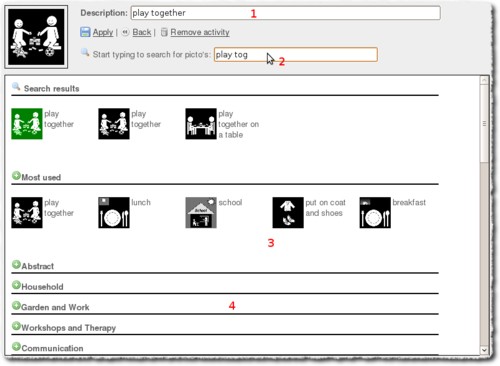The image size is (500, 366).
Task: Click the large selected activity pictogram preview
Action: tap(36, 37)
